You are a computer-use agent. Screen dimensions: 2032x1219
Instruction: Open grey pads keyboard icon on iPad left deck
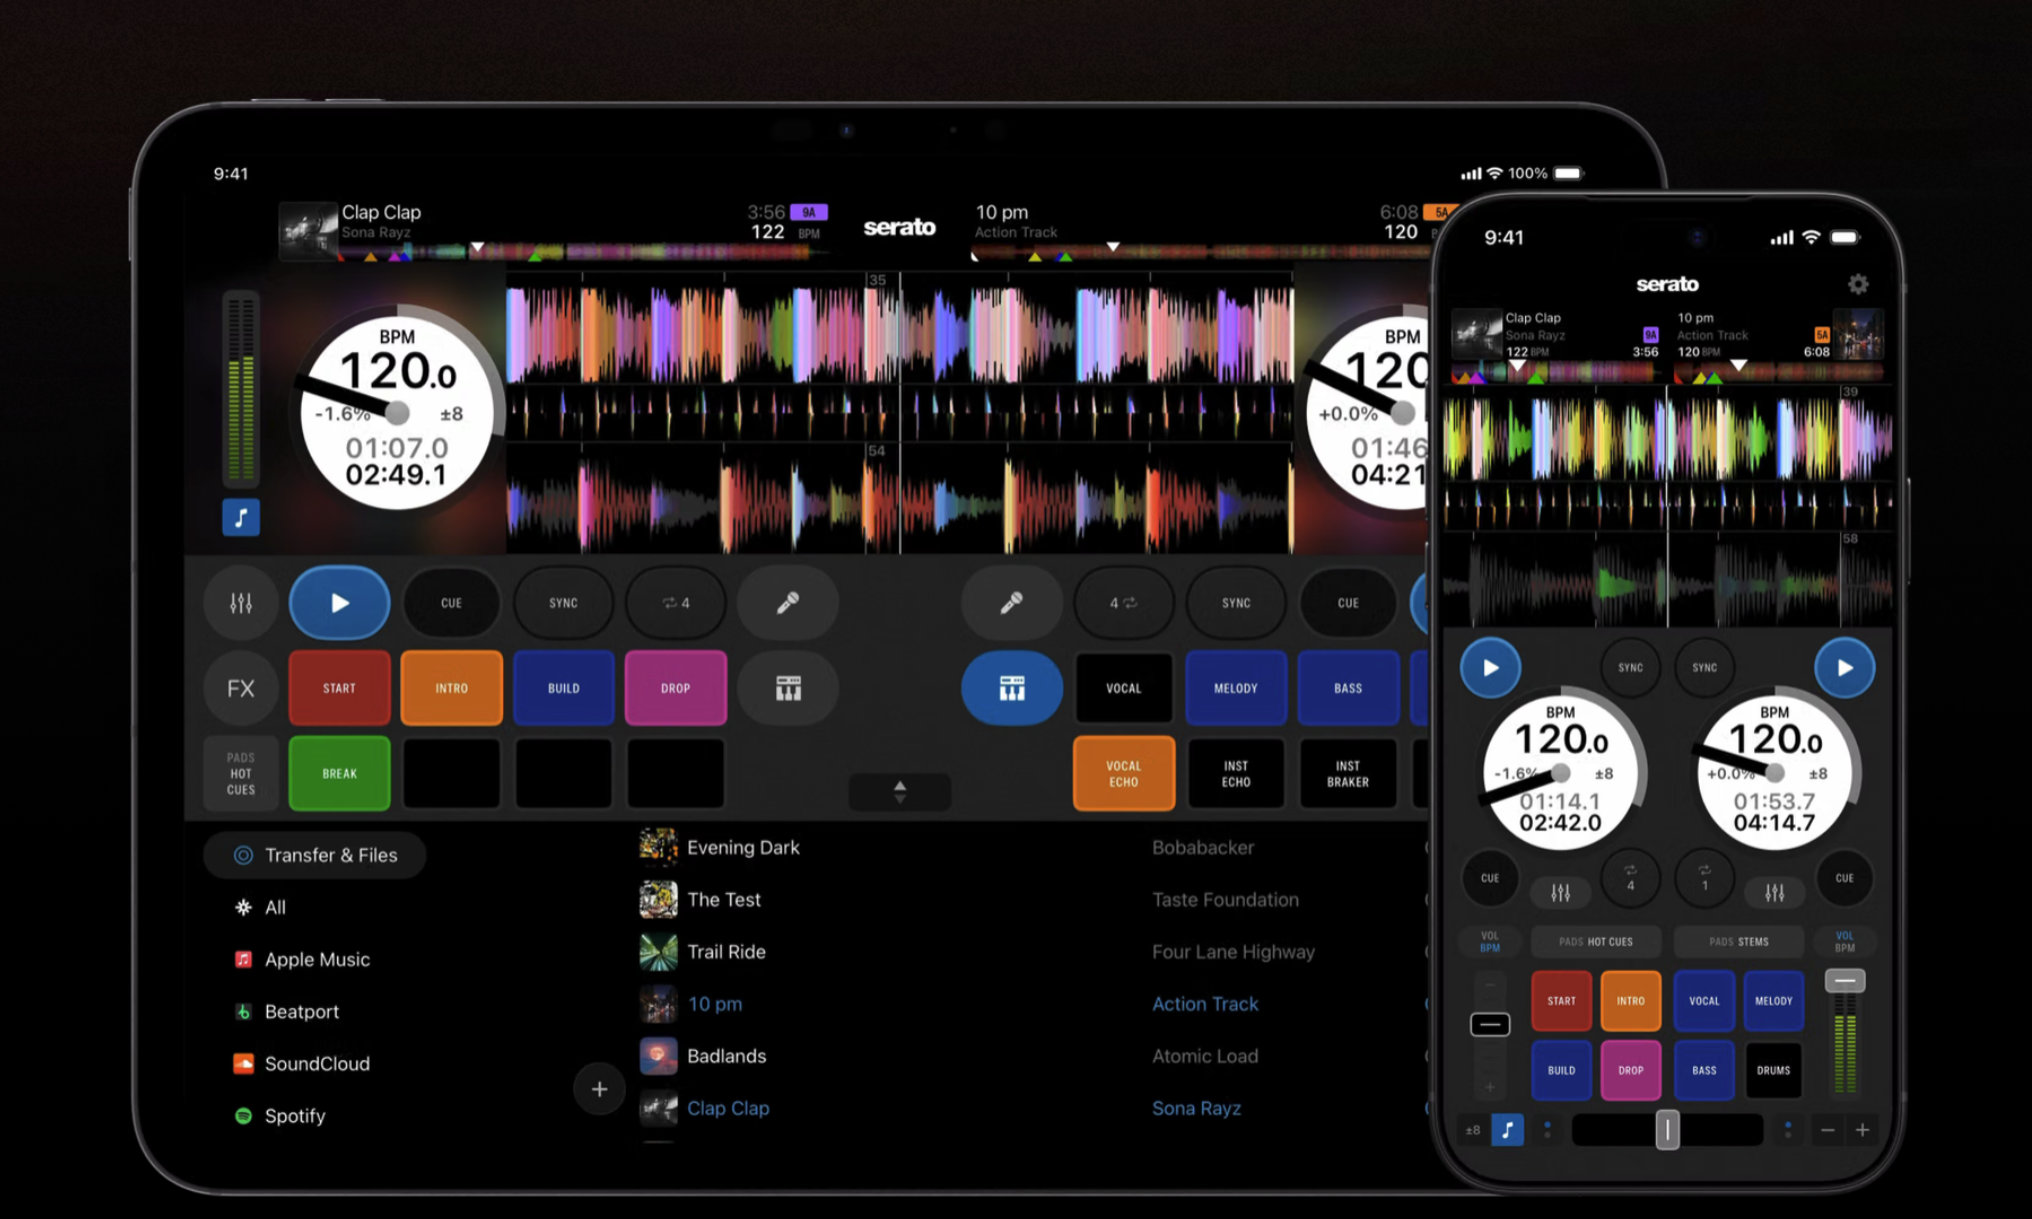[x=788, y=688]
